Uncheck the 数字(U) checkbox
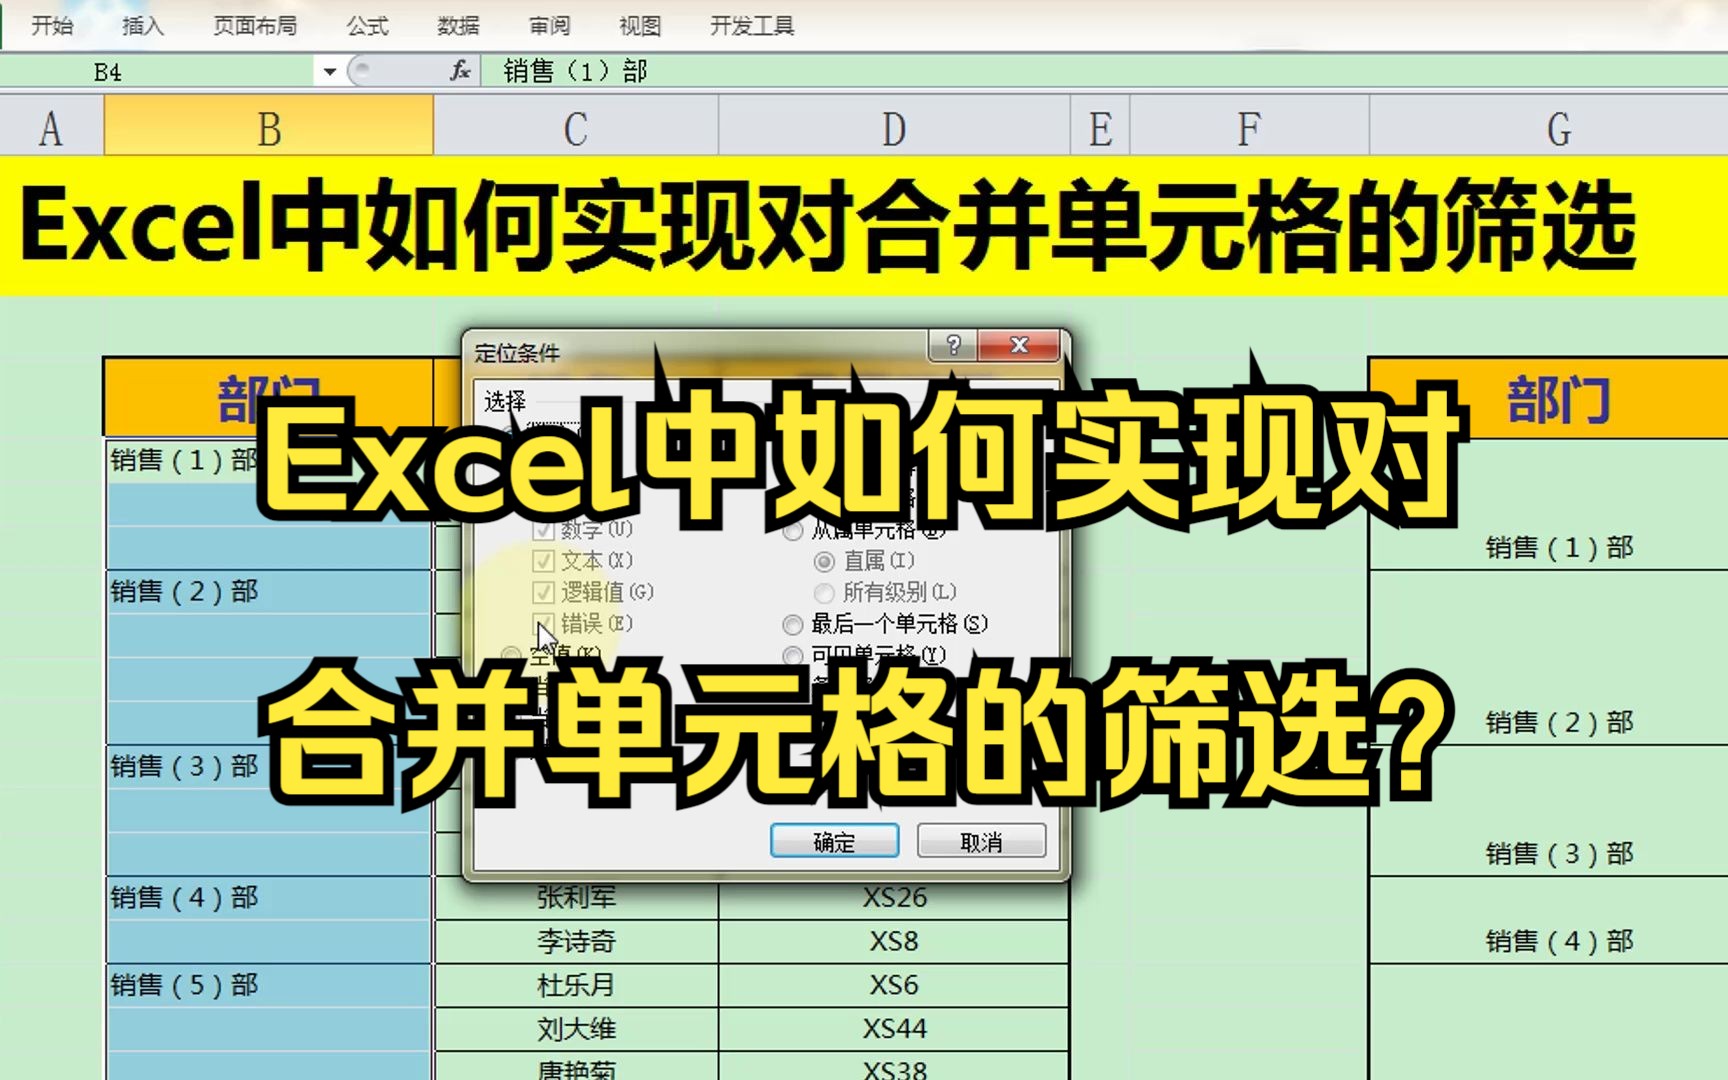 coord(542,530)
